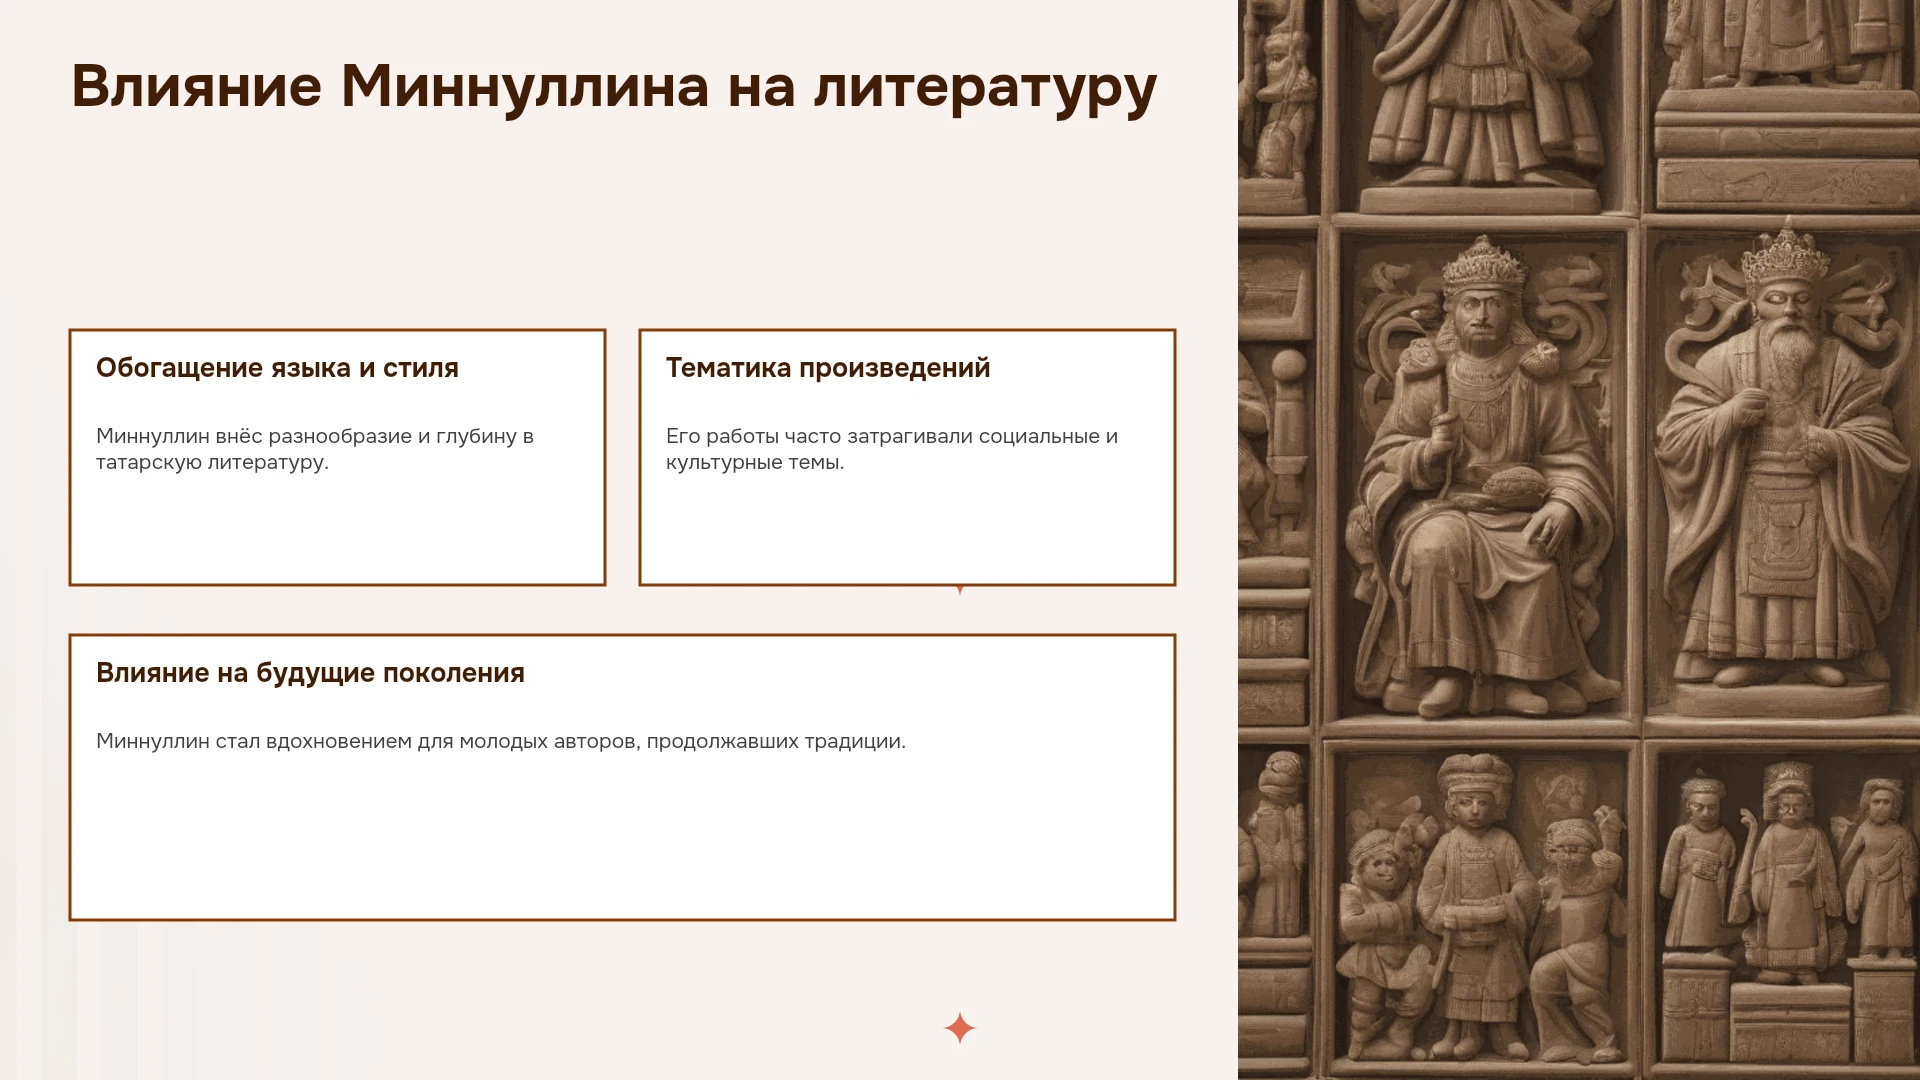Click the blank slide background below title
Screen dimensions: 1920x1080
click(620, 230)
